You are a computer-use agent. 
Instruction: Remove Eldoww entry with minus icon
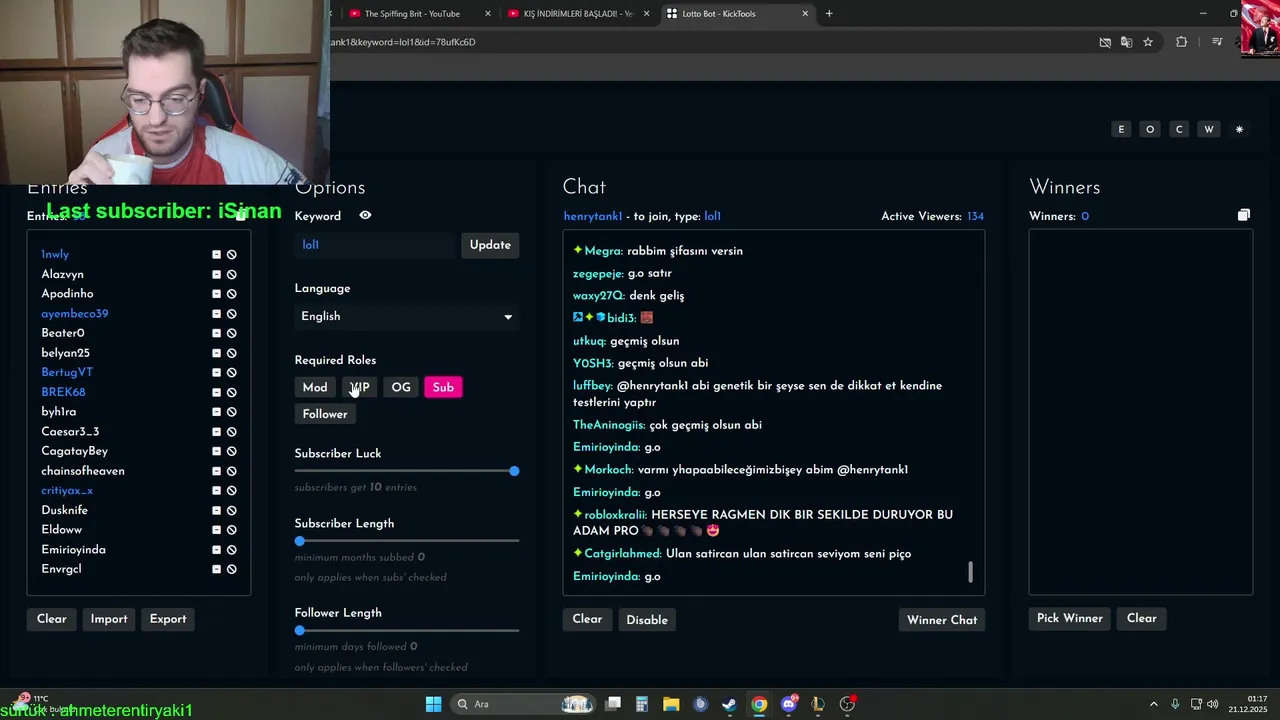[x=216, y=530]
